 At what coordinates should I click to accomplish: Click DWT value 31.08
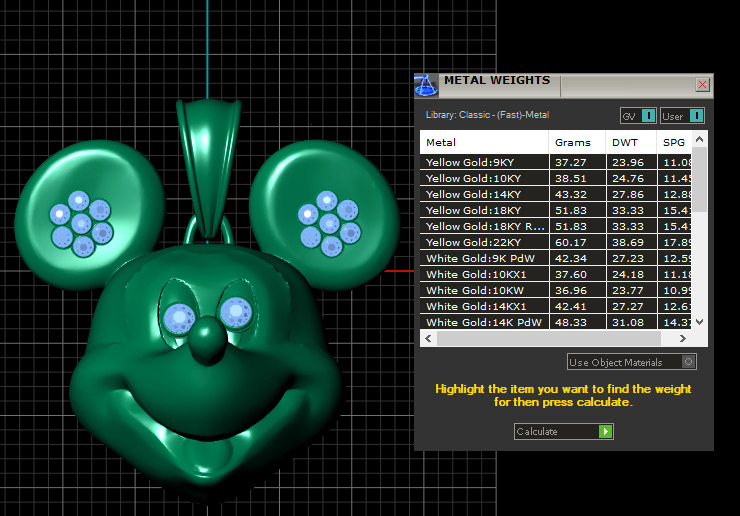pos(628,322)
